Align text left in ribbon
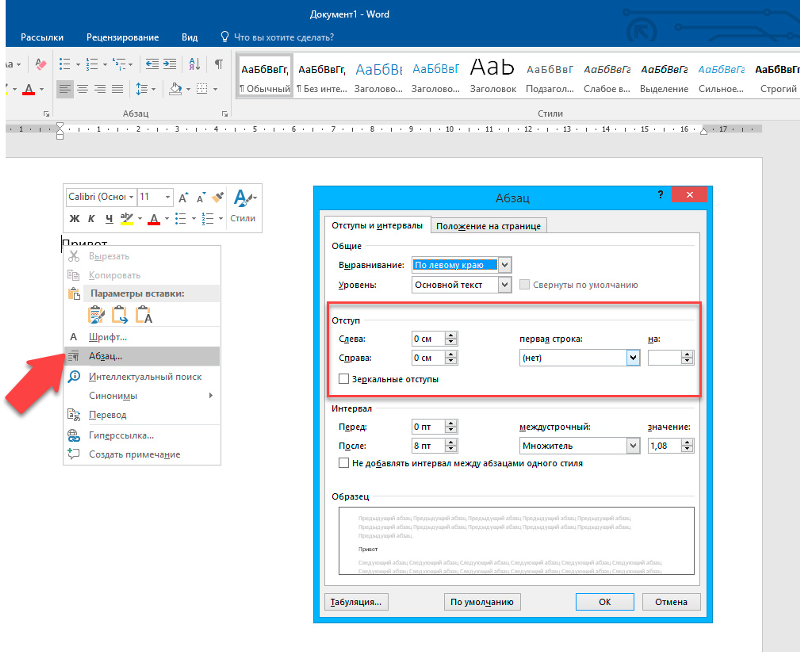This screenshot has height=652, width=800. pos(64,89)
